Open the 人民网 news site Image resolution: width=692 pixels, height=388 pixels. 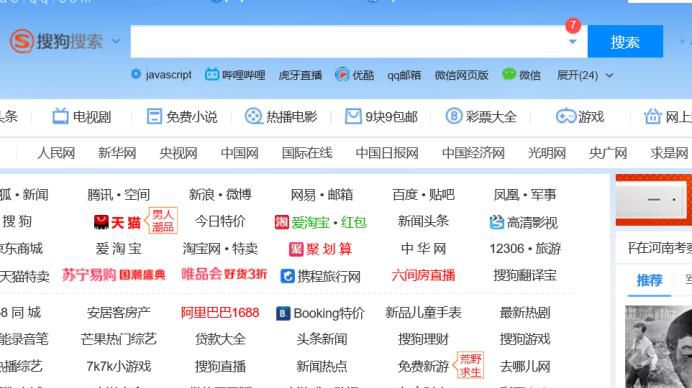pyautogui.click(x=56, y=153)
